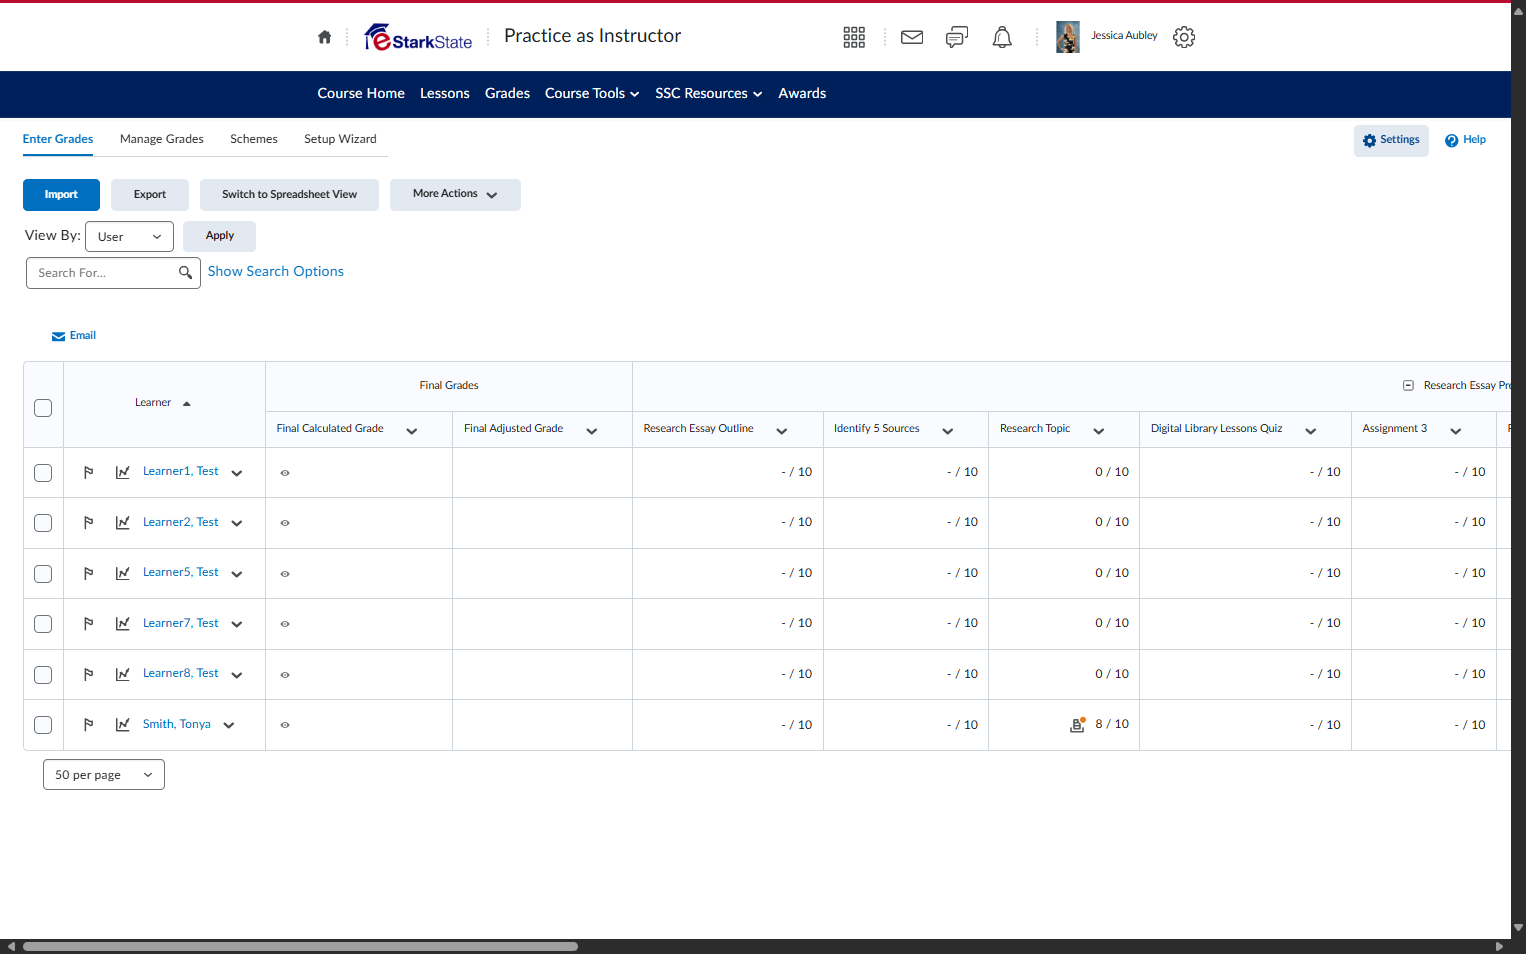Switch to the Manage Grades tab
The image size is (1526, 954).
pos(162,139)
